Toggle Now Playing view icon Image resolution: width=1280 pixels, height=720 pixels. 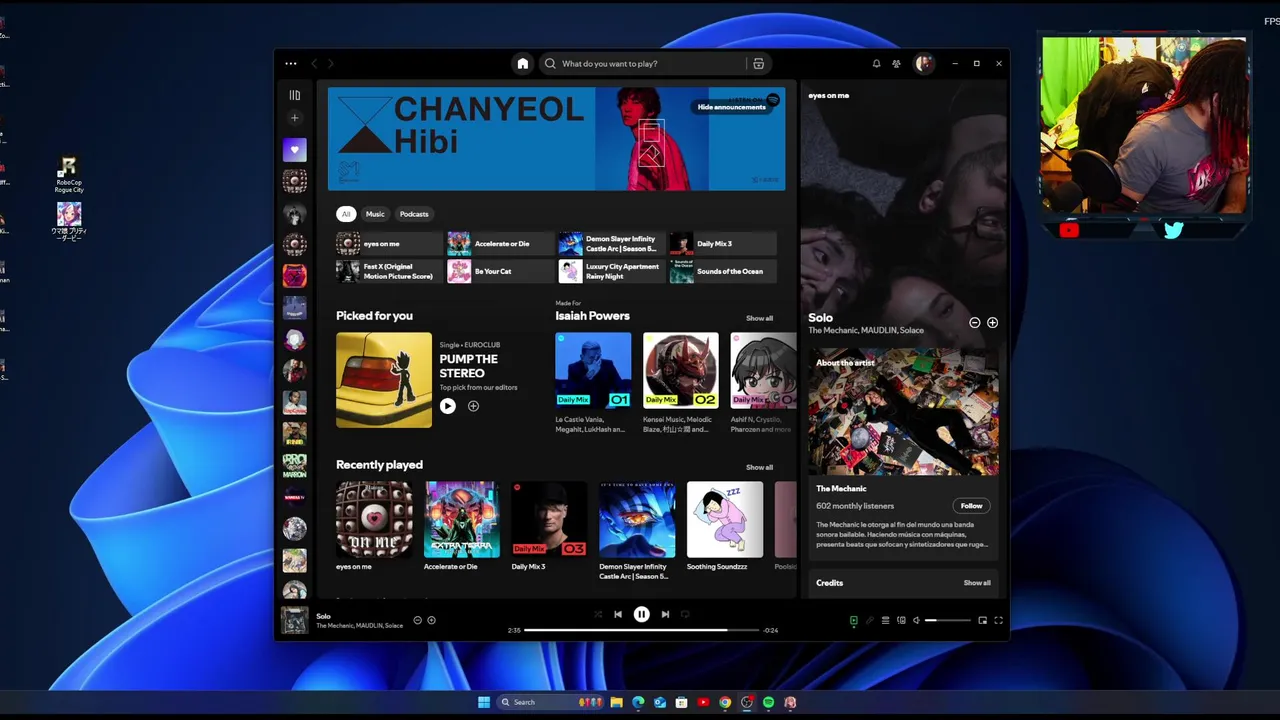pos(854,620)
